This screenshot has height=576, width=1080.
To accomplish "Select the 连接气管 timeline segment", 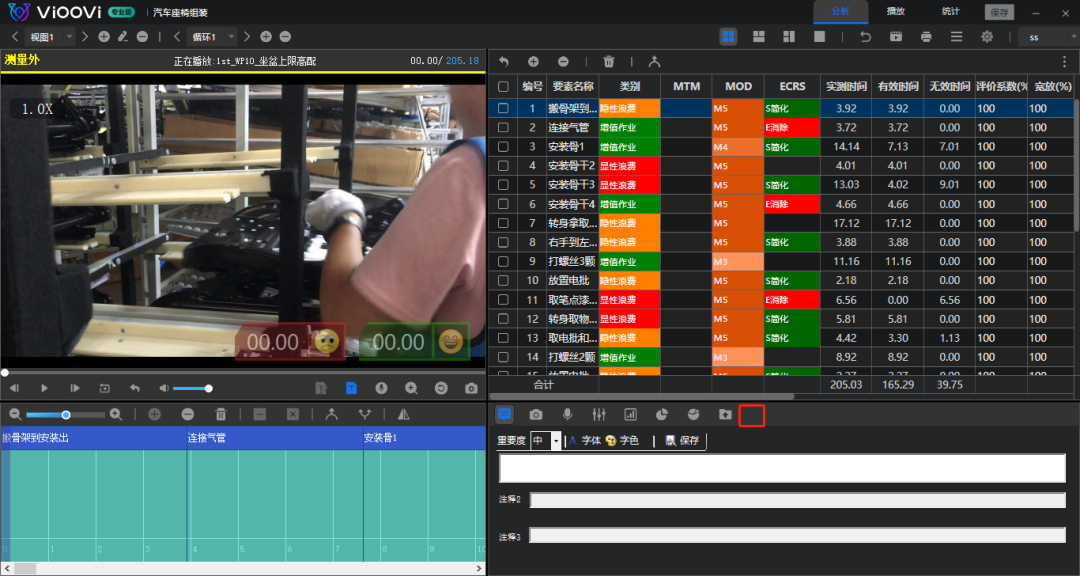I will [x=275, y=438].
